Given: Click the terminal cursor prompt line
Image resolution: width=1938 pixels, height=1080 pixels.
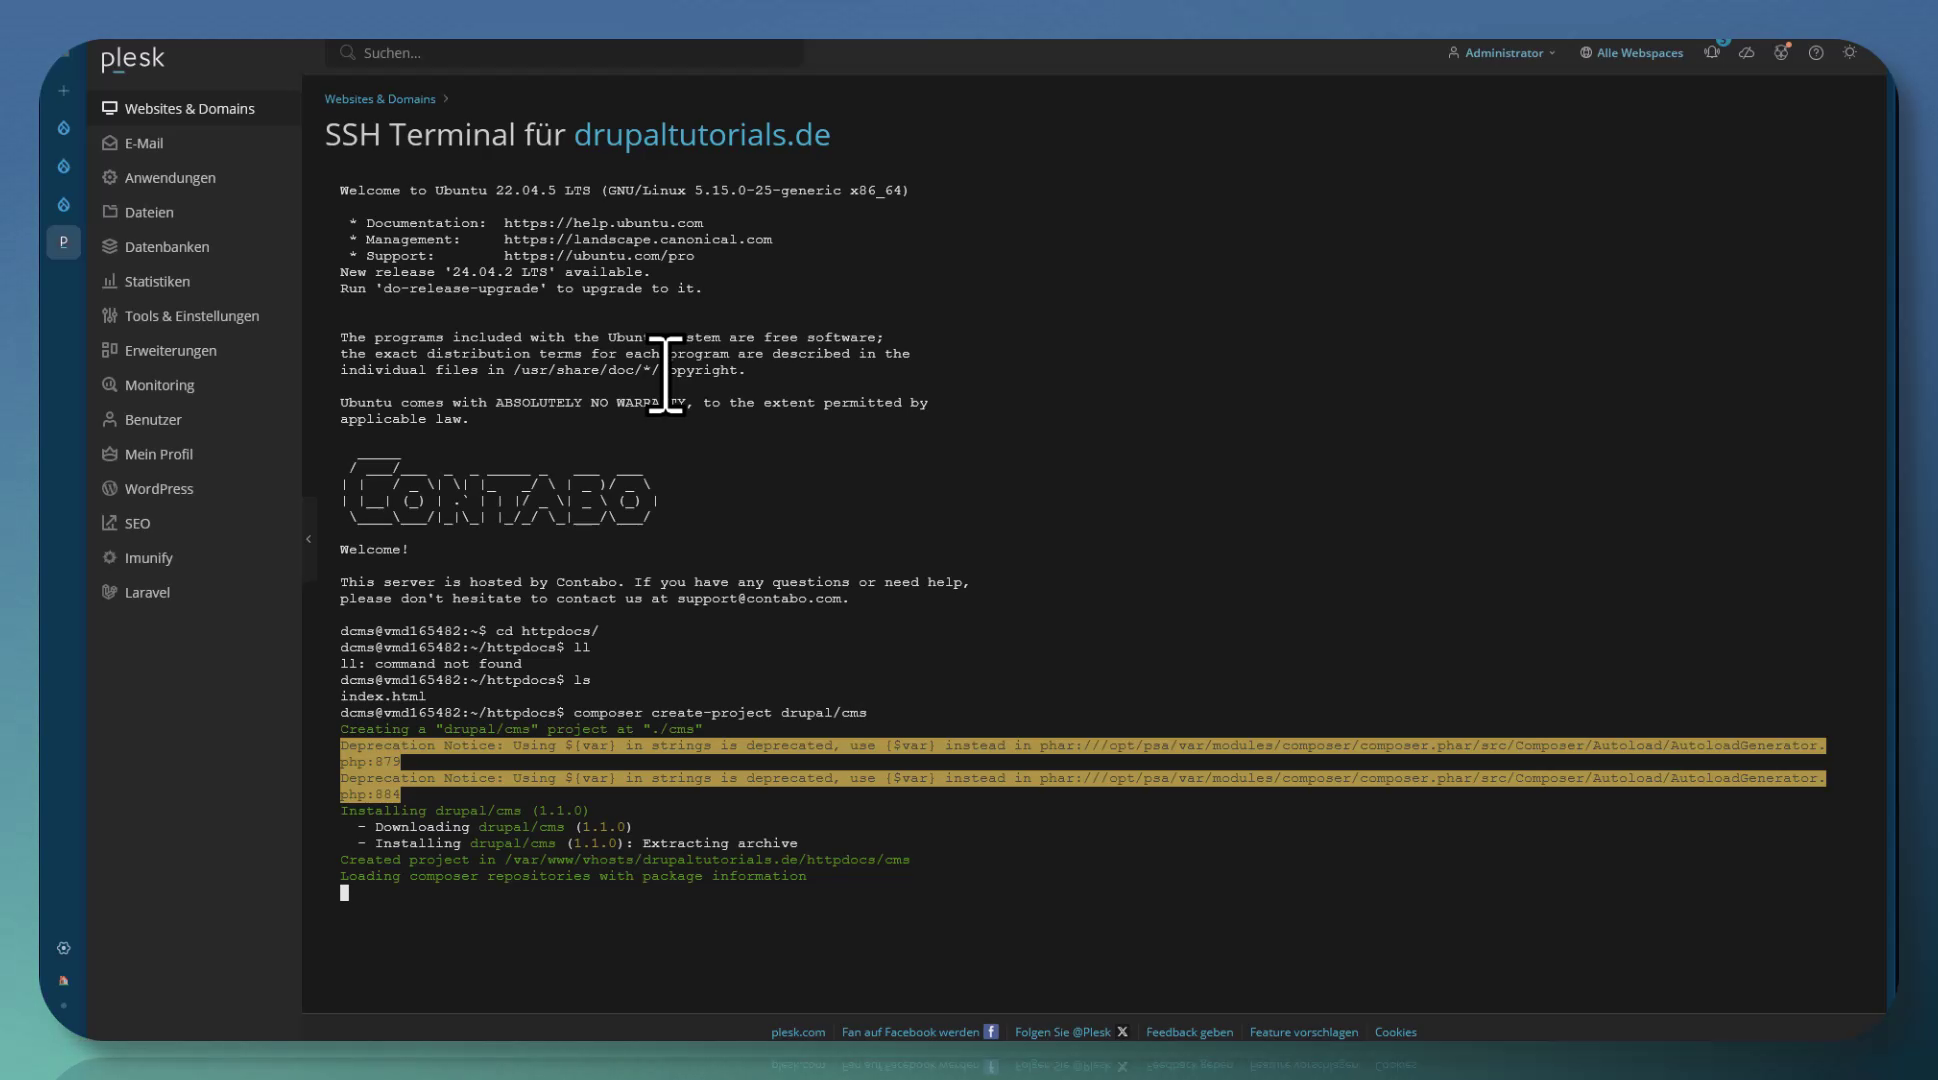Looking at the screenshot, I should click(x=345, y=893).
